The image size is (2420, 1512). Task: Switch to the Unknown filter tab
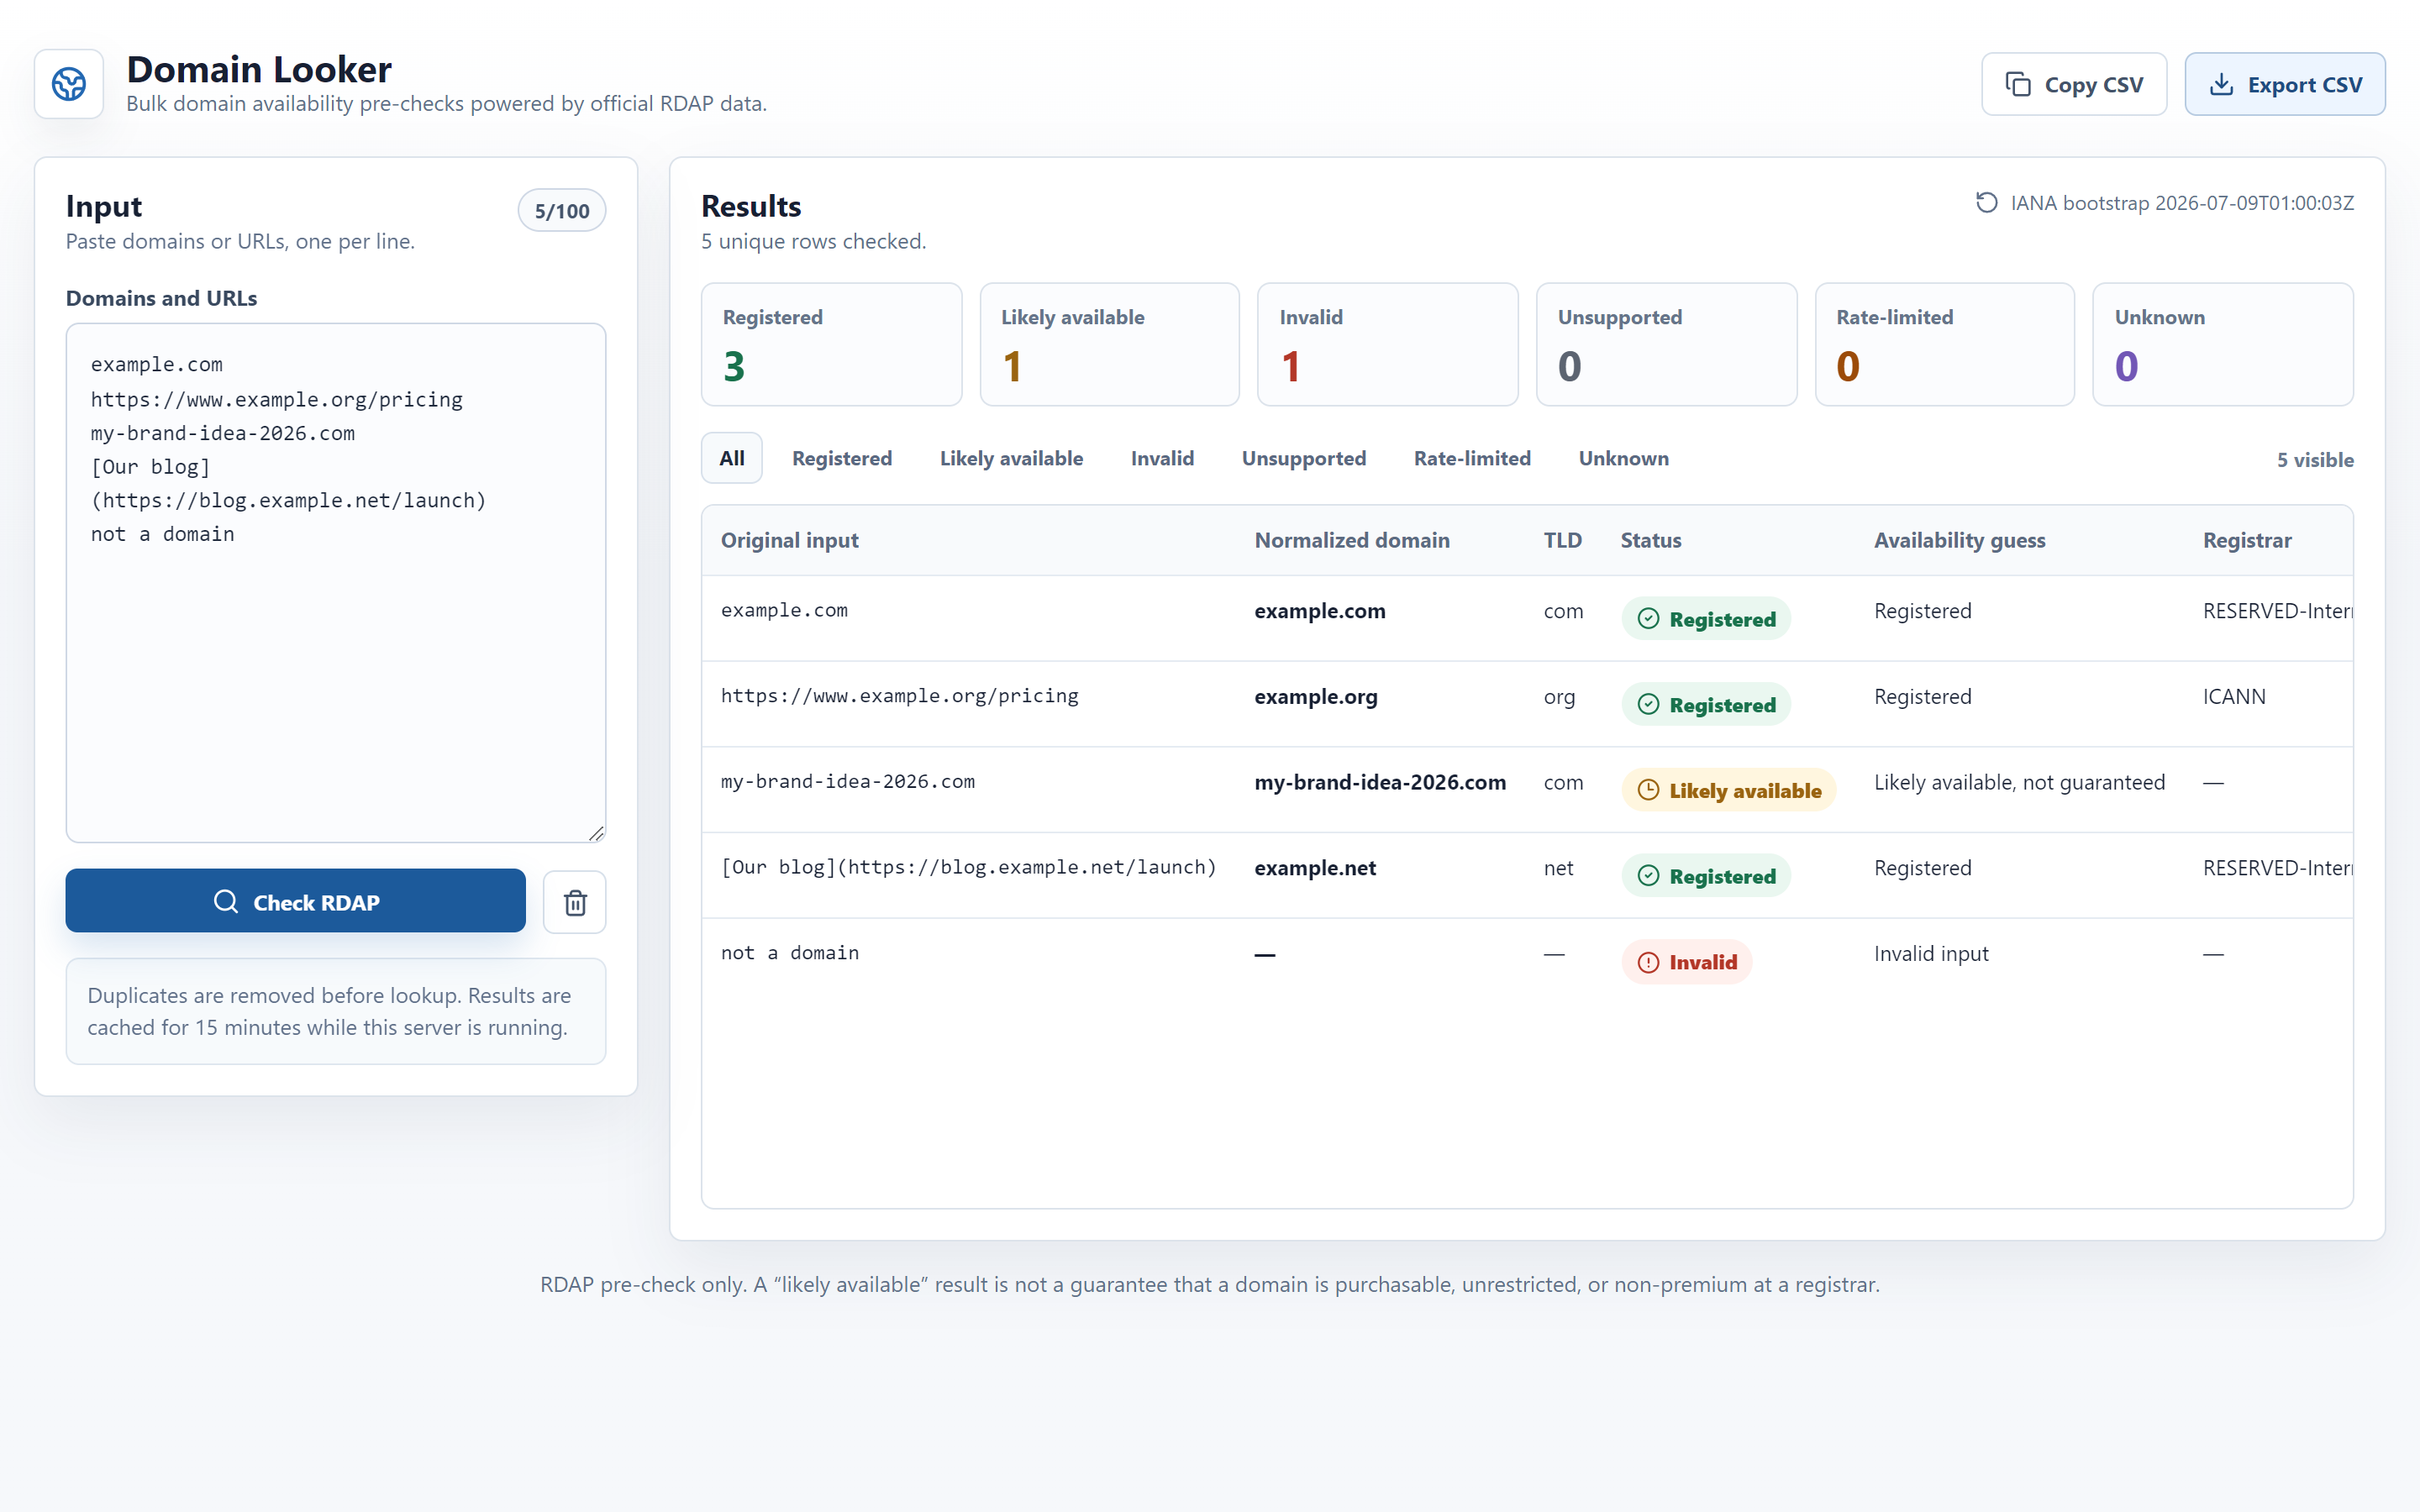tap(1623, 458)
